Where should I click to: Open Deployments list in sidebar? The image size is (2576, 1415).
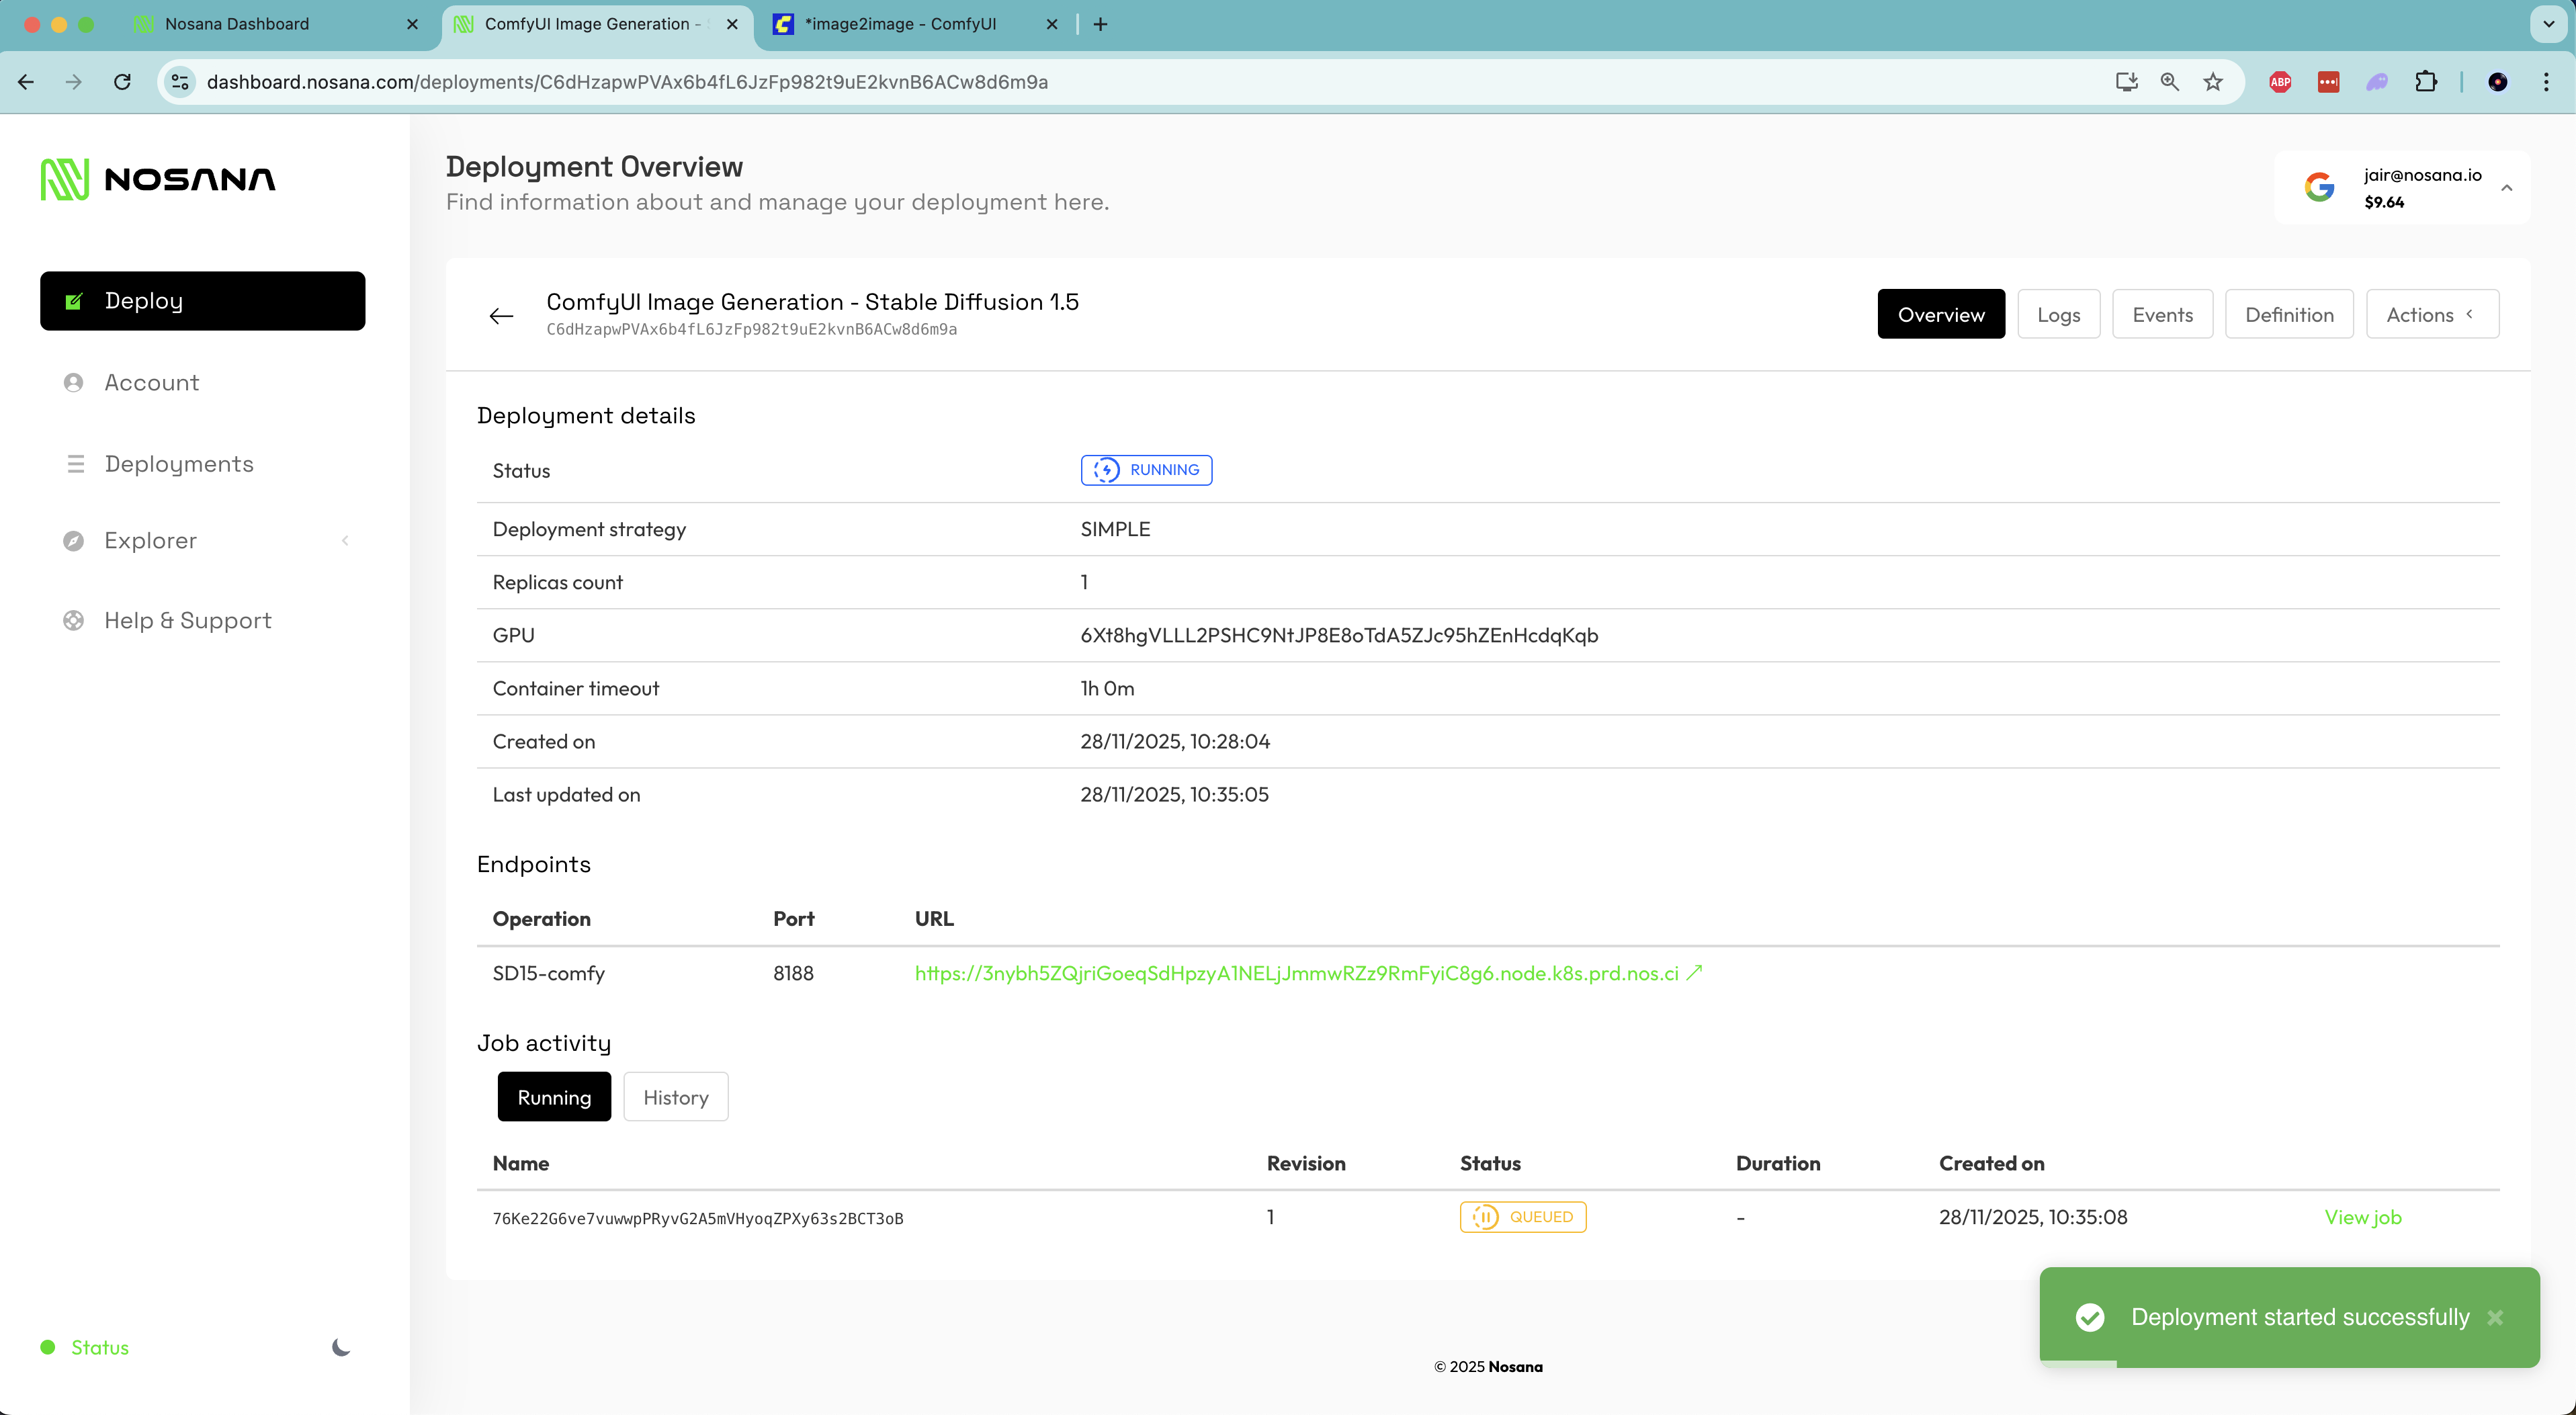179,464
